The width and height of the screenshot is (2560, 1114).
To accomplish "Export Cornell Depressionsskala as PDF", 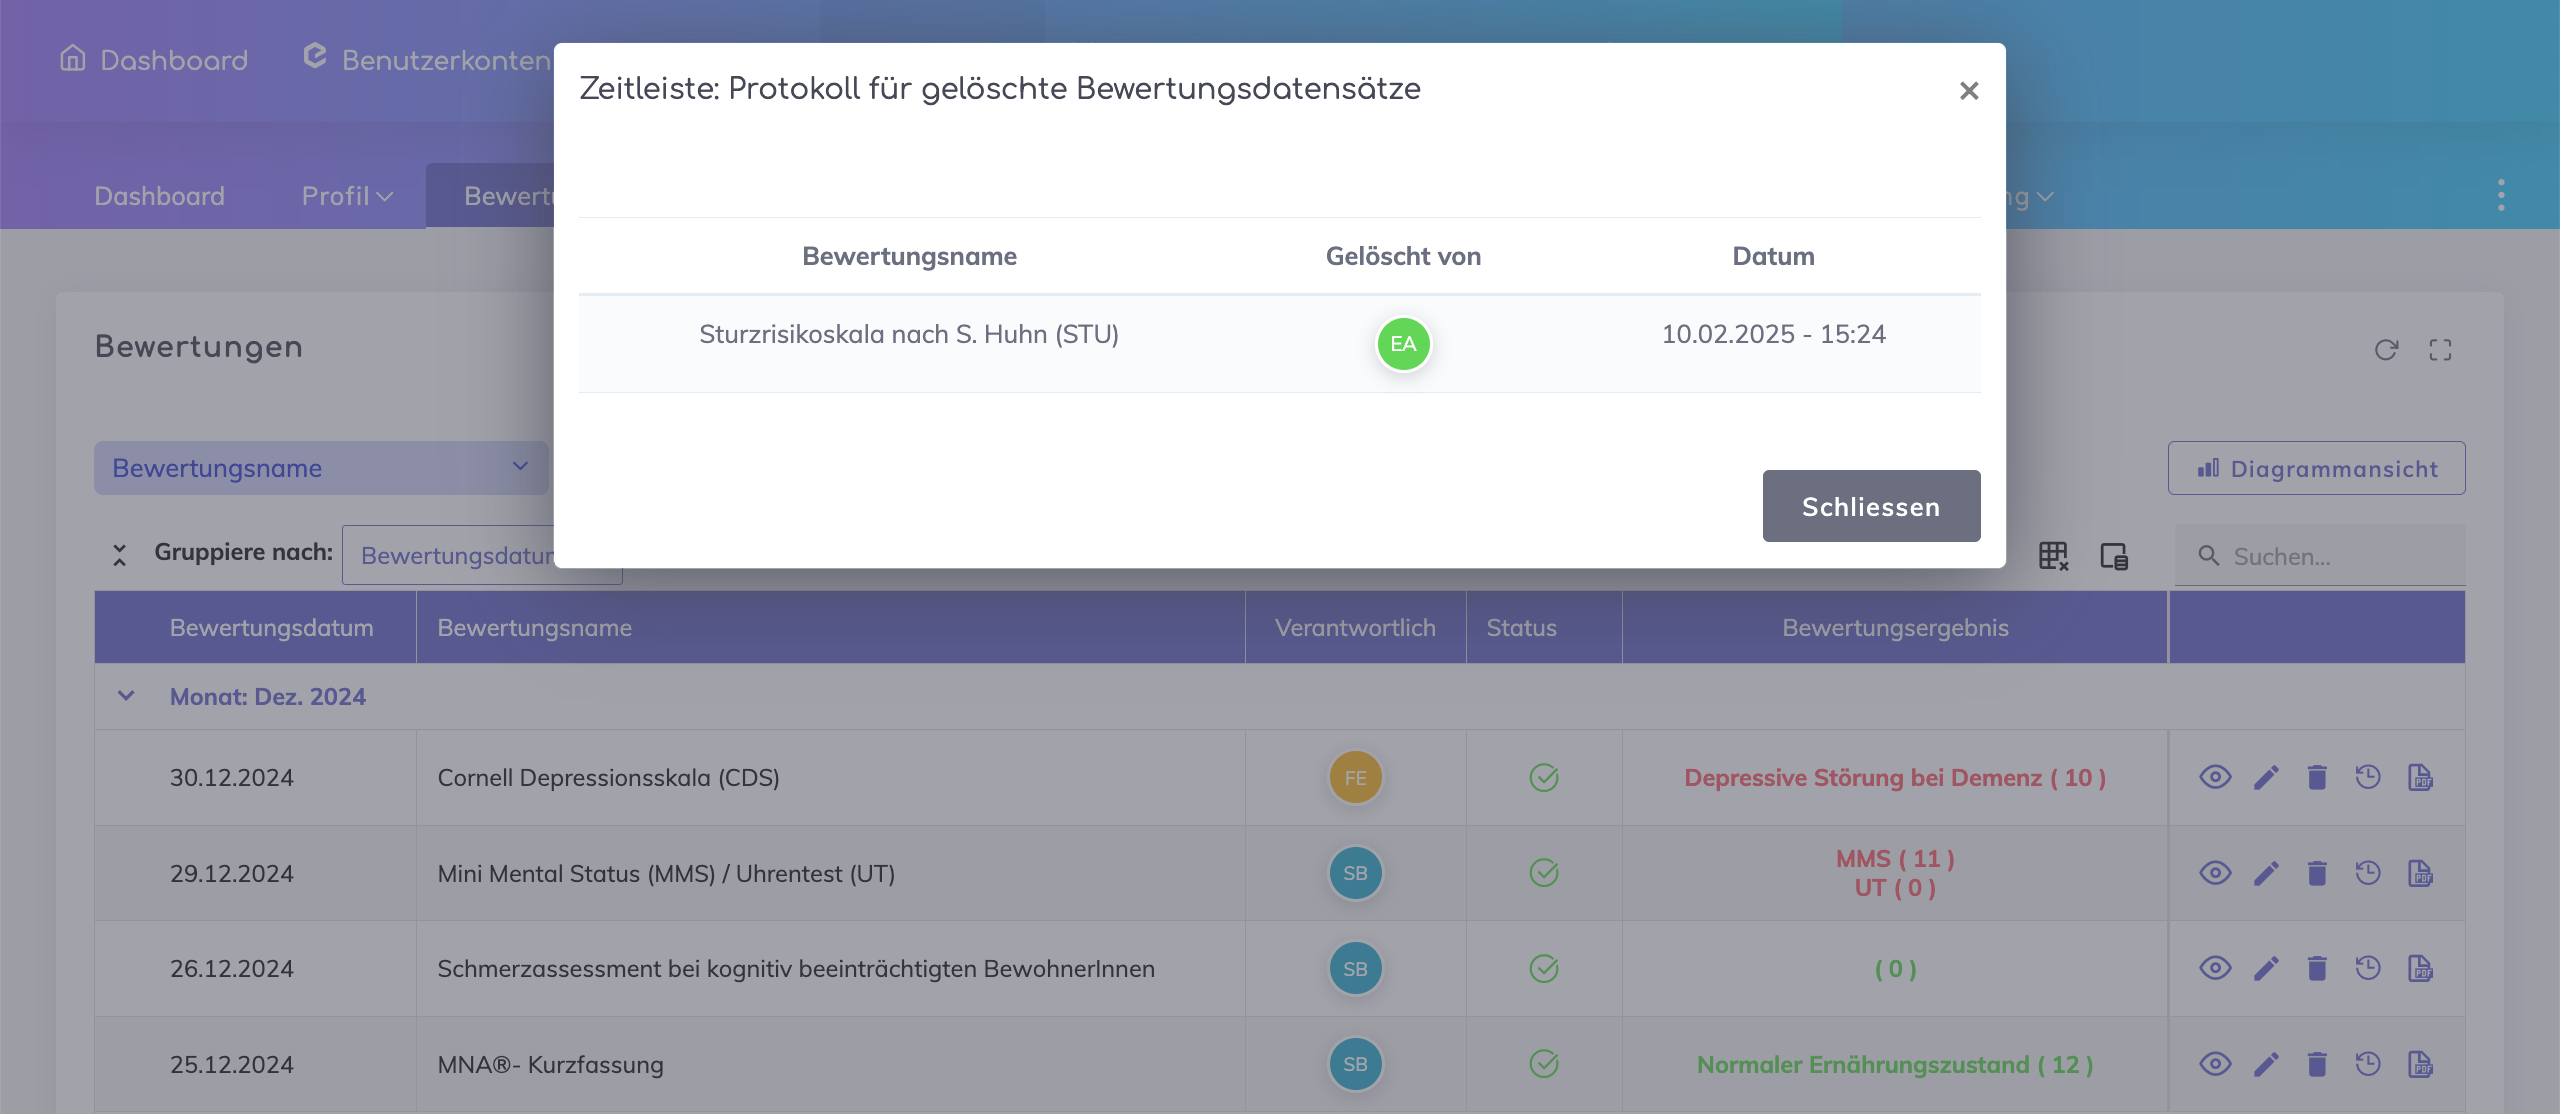I will coord(2420,777).
